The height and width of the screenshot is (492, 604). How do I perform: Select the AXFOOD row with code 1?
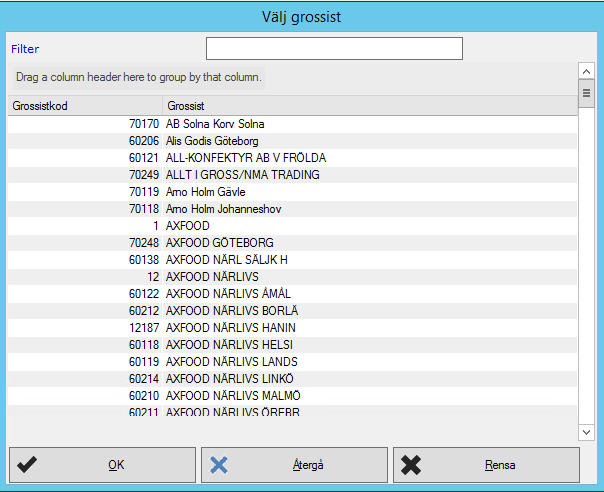[292, 226]
